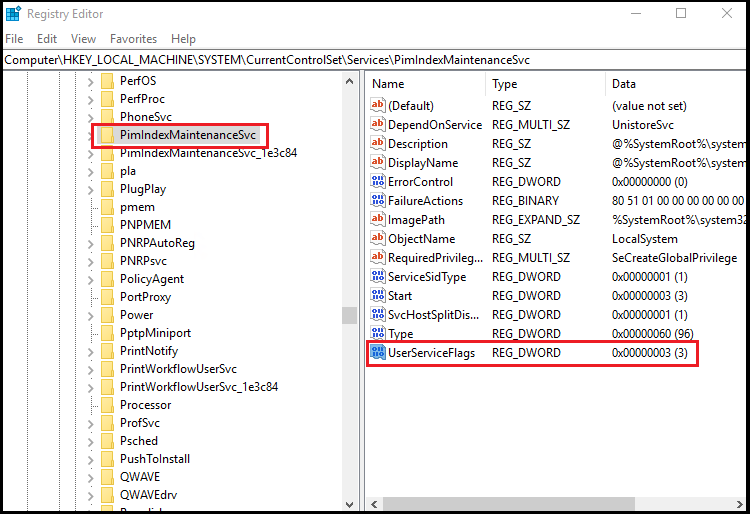Click the values pane horizontal scrollbar thumb
Image resolution: width=750 pixels, height=514 pixels.
click(509, 504)
